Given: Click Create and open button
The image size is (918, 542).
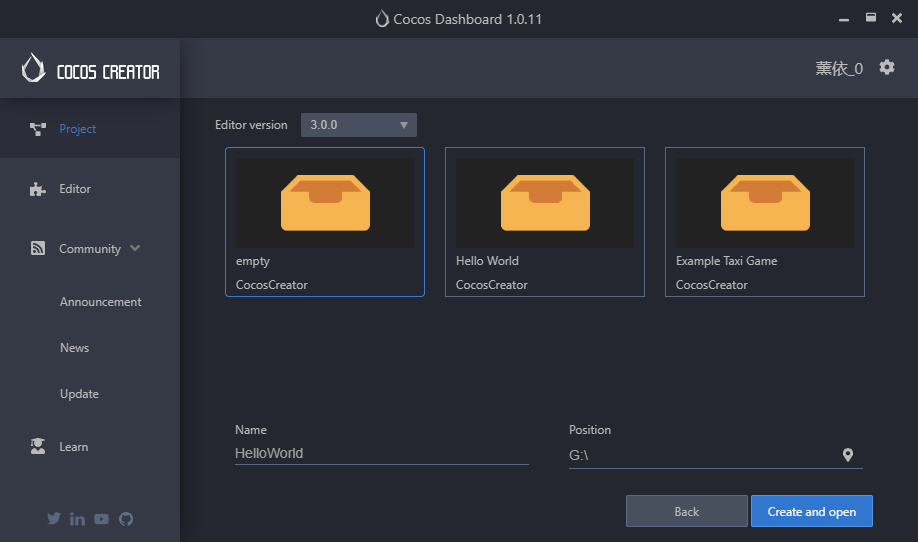Looking at the screenshot, I should (811, 511).
